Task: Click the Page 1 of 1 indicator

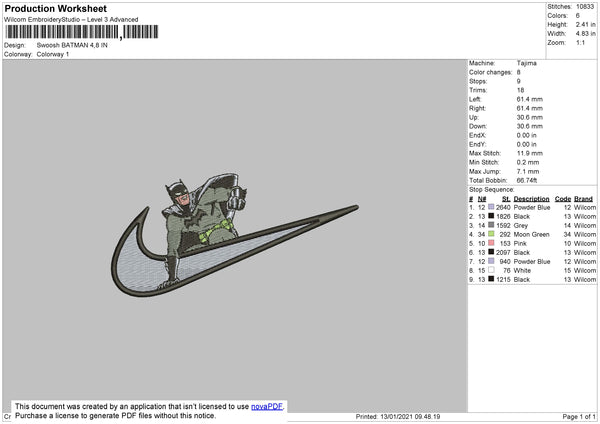Action: coord(579,416)
